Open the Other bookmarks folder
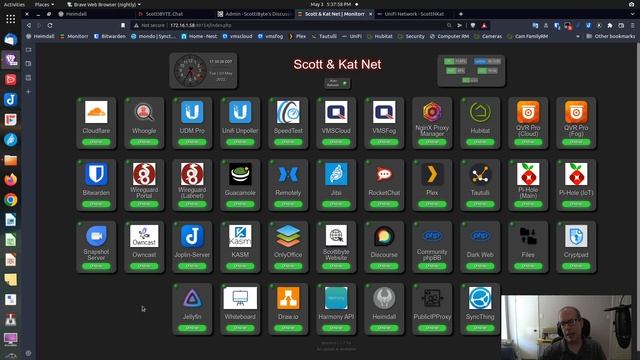The height and width of the screenshot is (360, 640). click(x=611, y=36)
